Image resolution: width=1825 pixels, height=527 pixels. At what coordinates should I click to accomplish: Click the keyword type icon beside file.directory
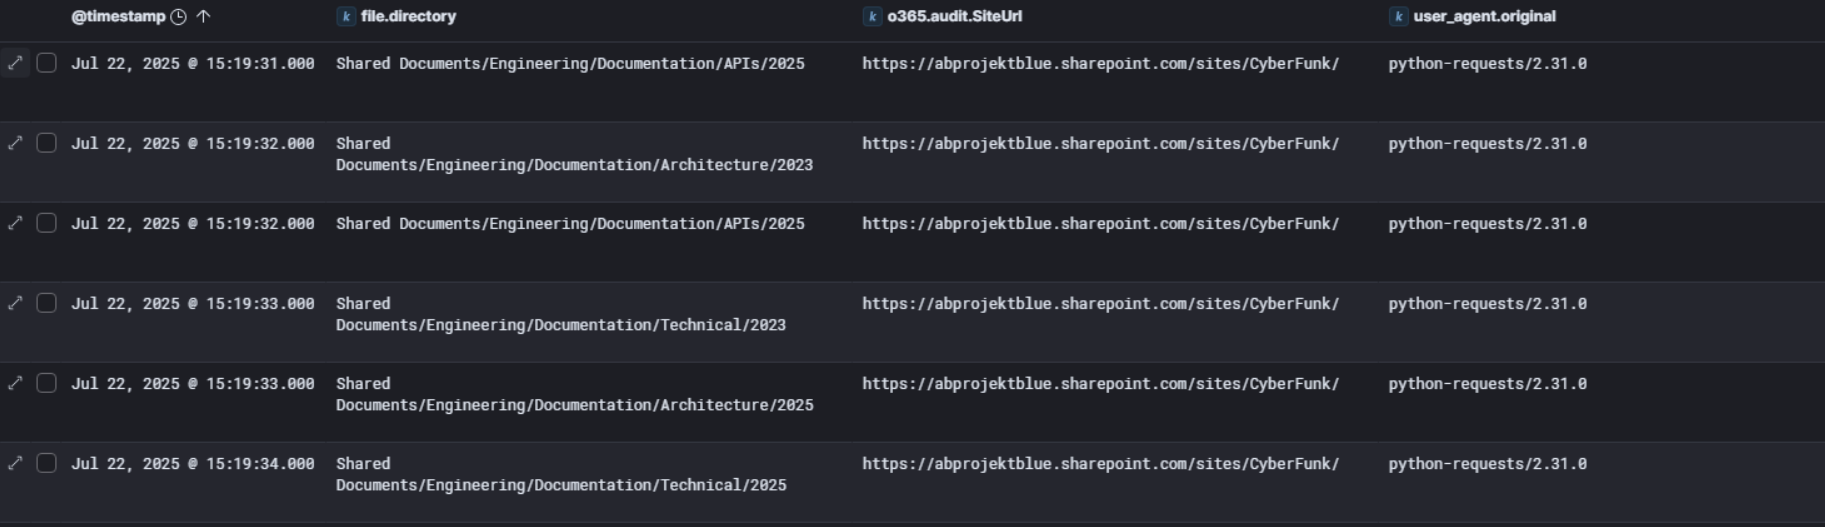(x=346, y=16)
